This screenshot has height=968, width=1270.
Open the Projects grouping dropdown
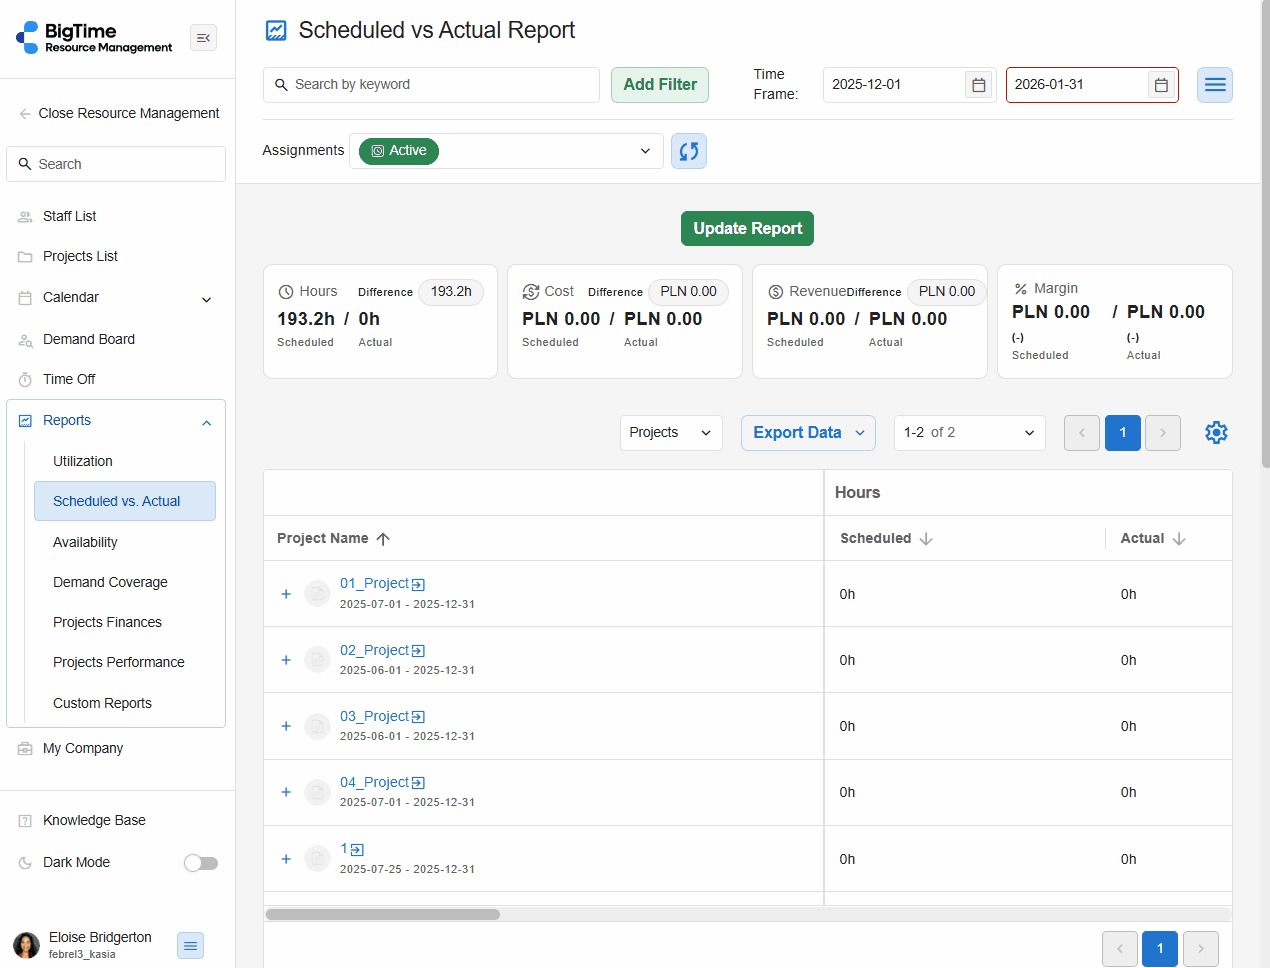[x=670, y=433]
